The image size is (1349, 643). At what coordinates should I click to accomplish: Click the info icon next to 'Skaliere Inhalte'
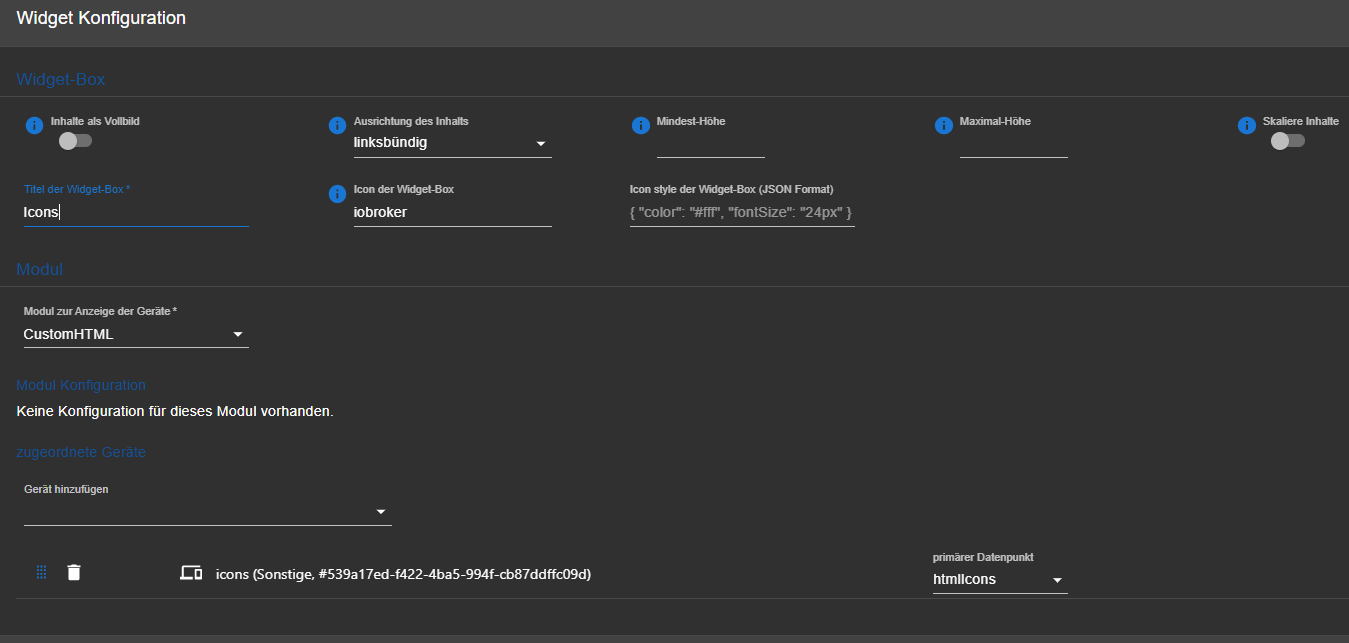pos(1247,125)
